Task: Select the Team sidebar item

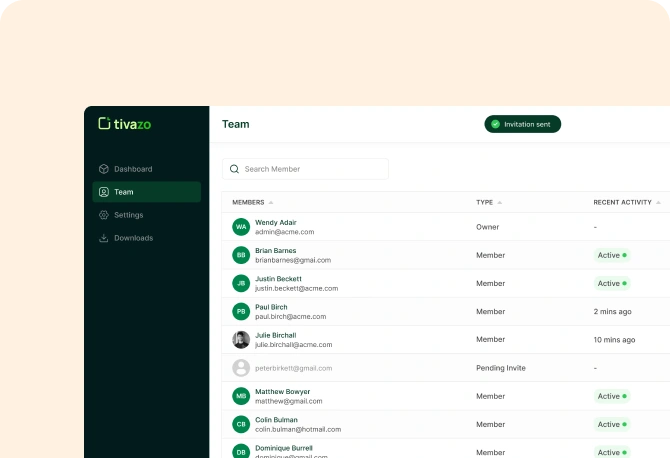Action: pos(146,192)
